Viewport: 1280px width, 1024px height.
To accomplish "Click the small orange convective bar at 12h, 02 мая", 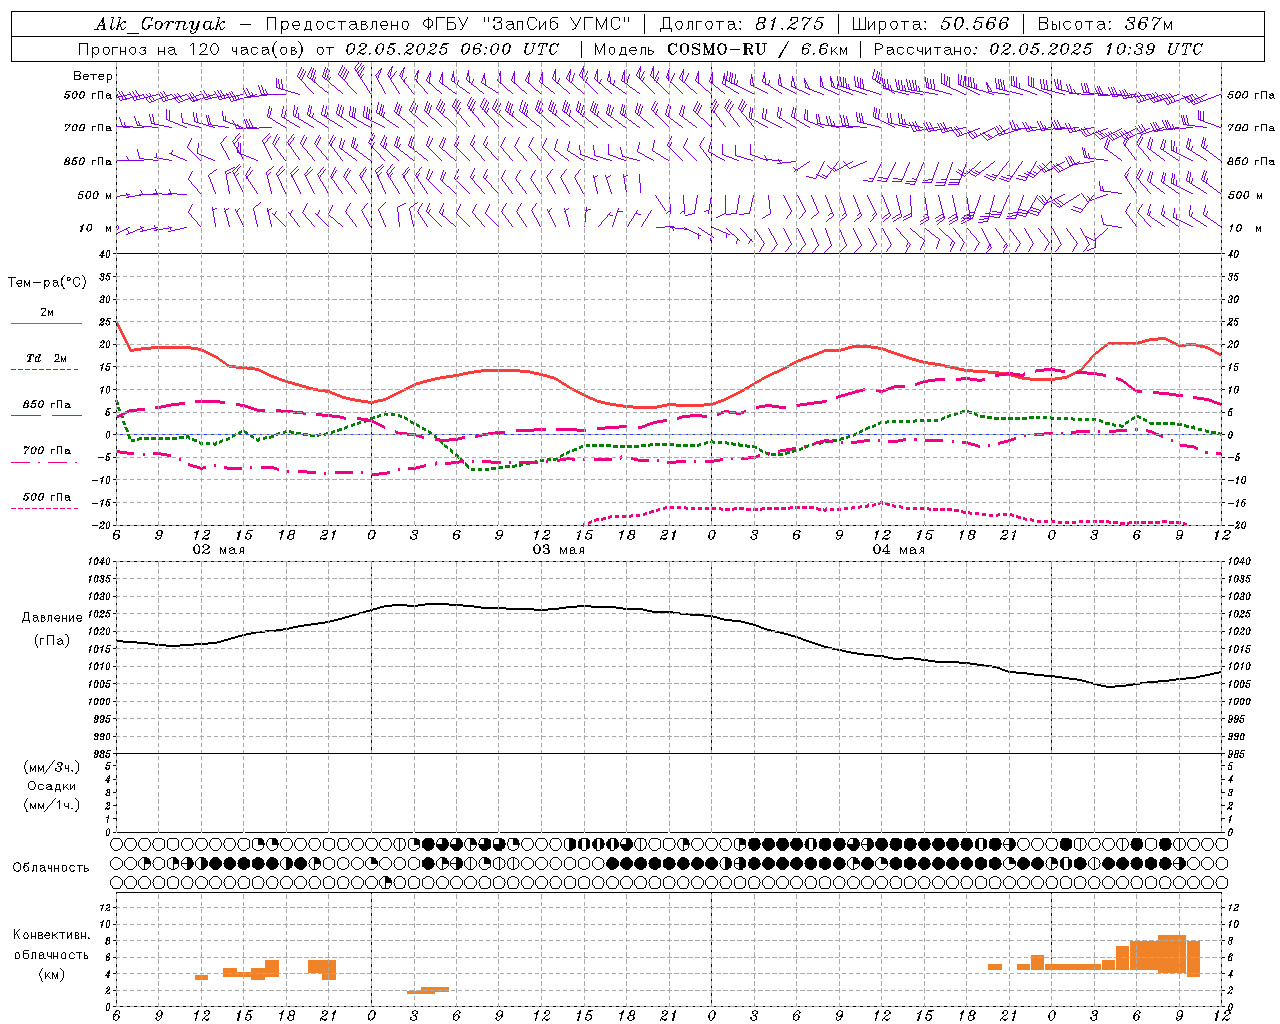I will tap(201, 977).
